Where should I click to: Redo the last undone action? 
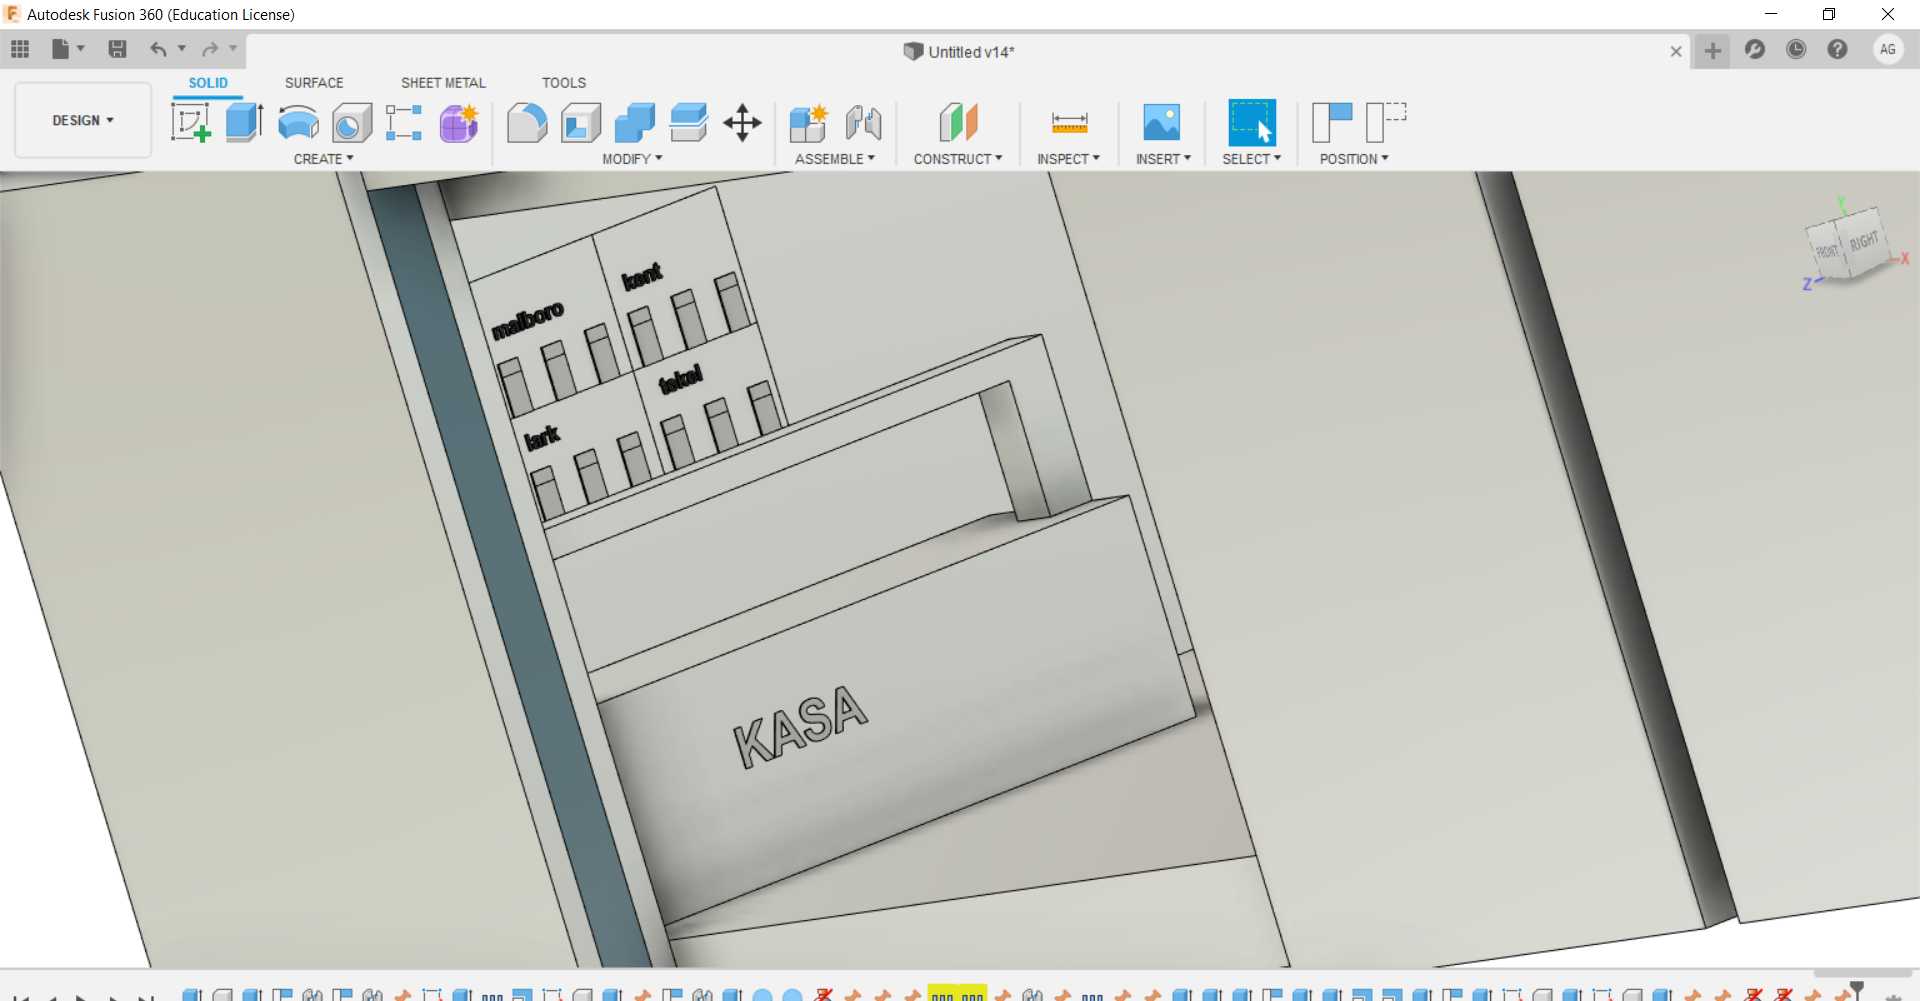coord(210,49)
